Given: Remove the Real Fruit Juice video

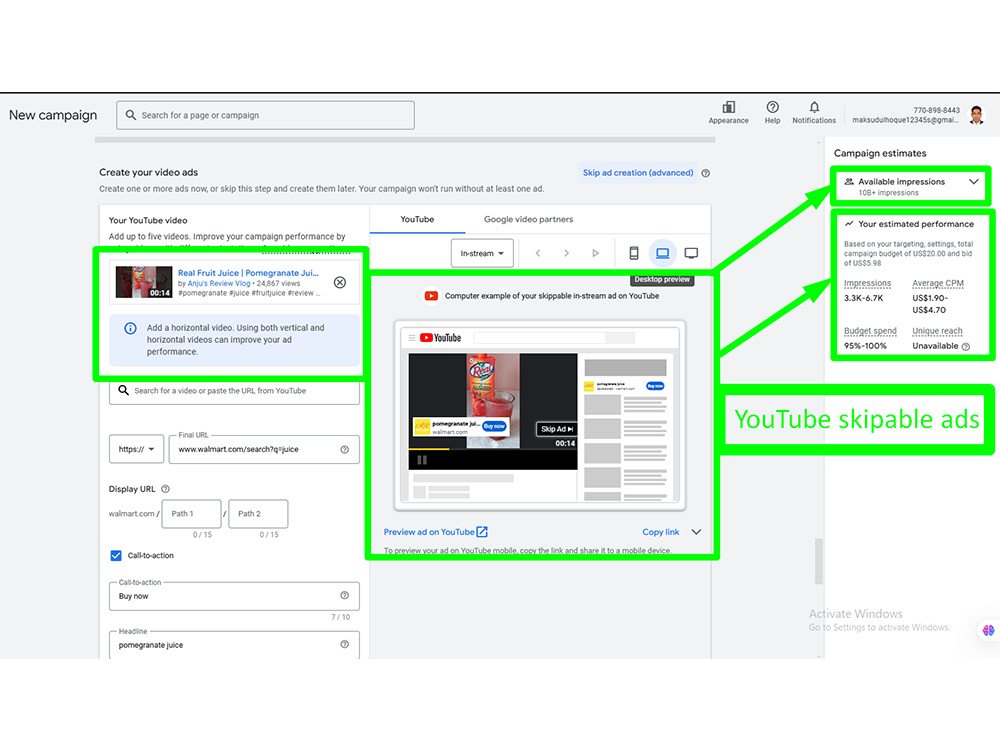Looking at the screenshot, I should coord(340,282).
